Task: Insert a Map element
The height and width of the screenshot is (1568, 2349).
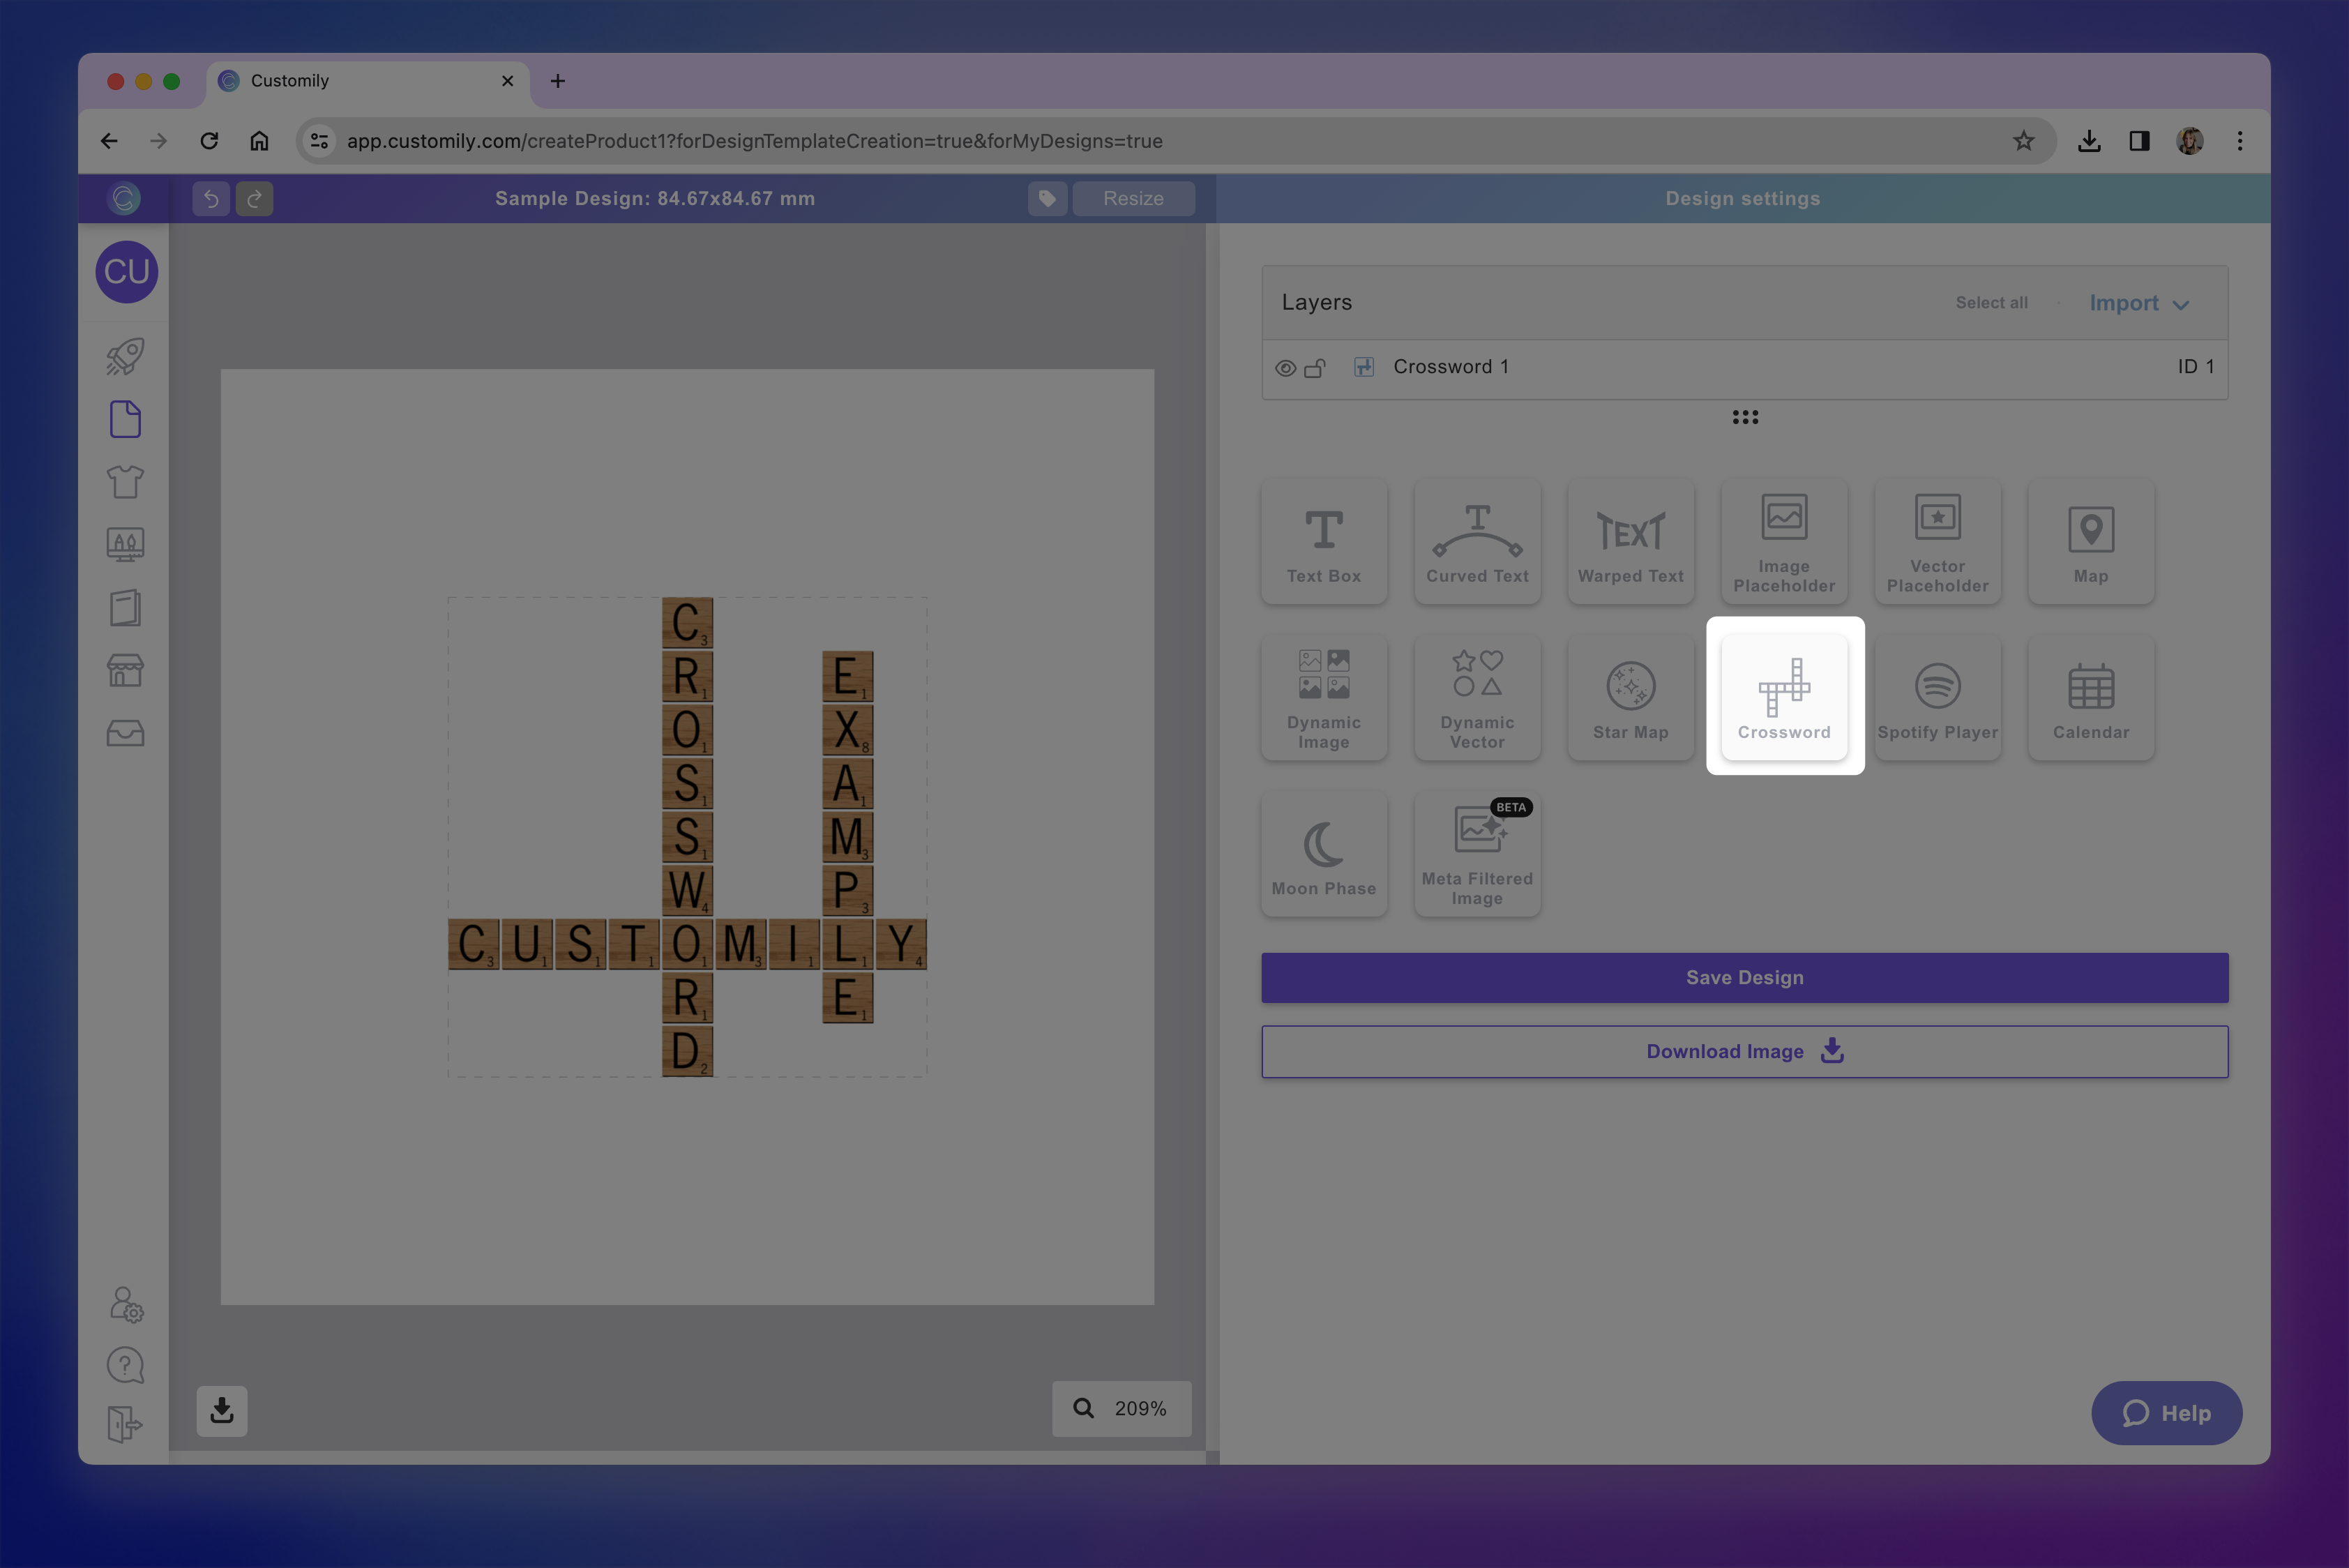Action: click(x=2091, y=540)
